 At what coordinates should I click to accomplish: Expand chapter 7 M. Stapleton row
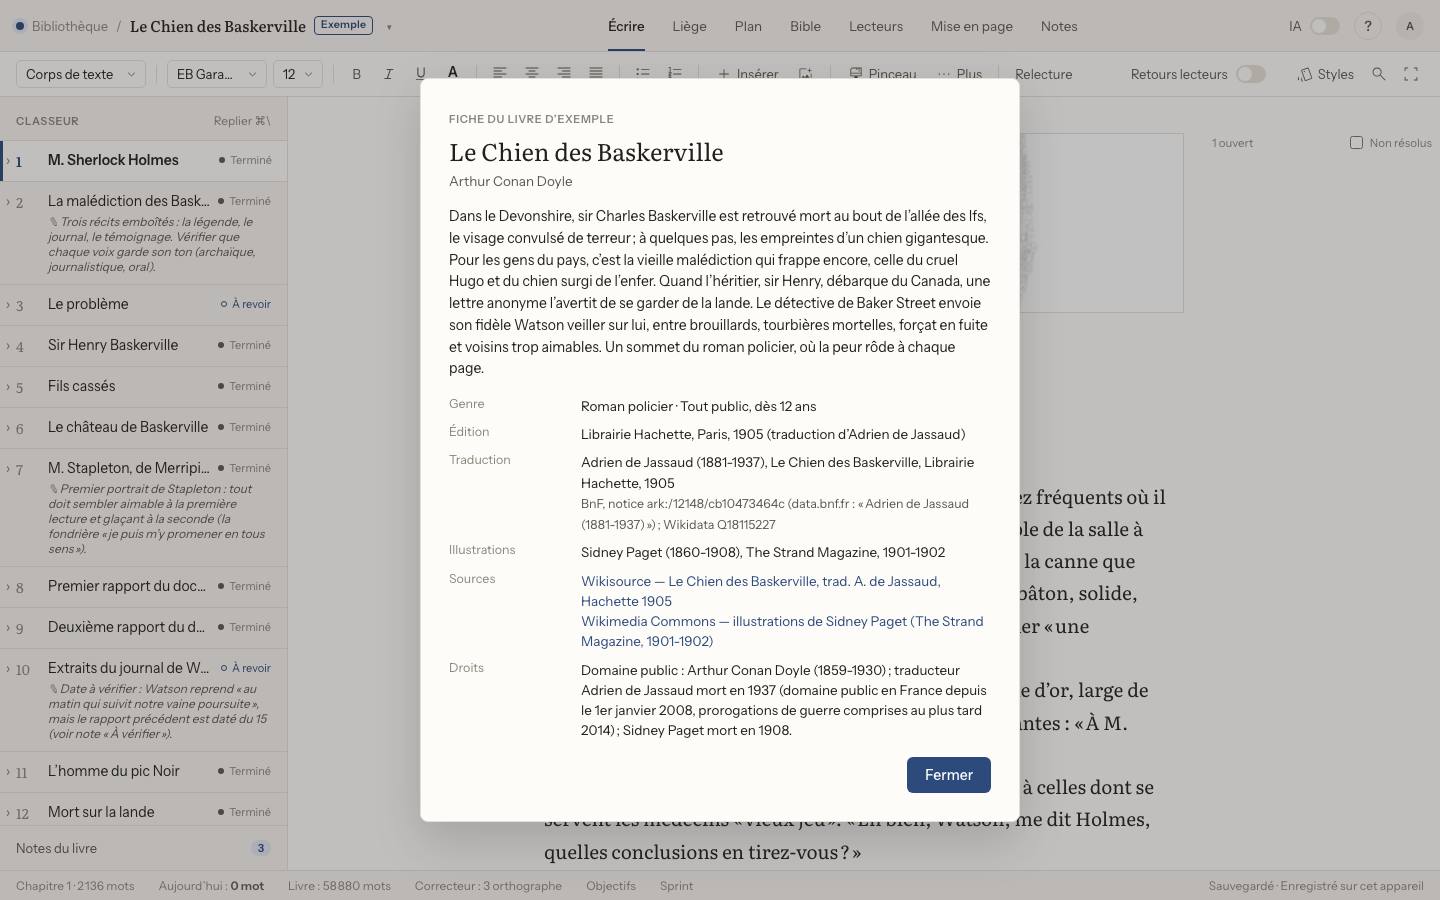[x=8, y=468]
